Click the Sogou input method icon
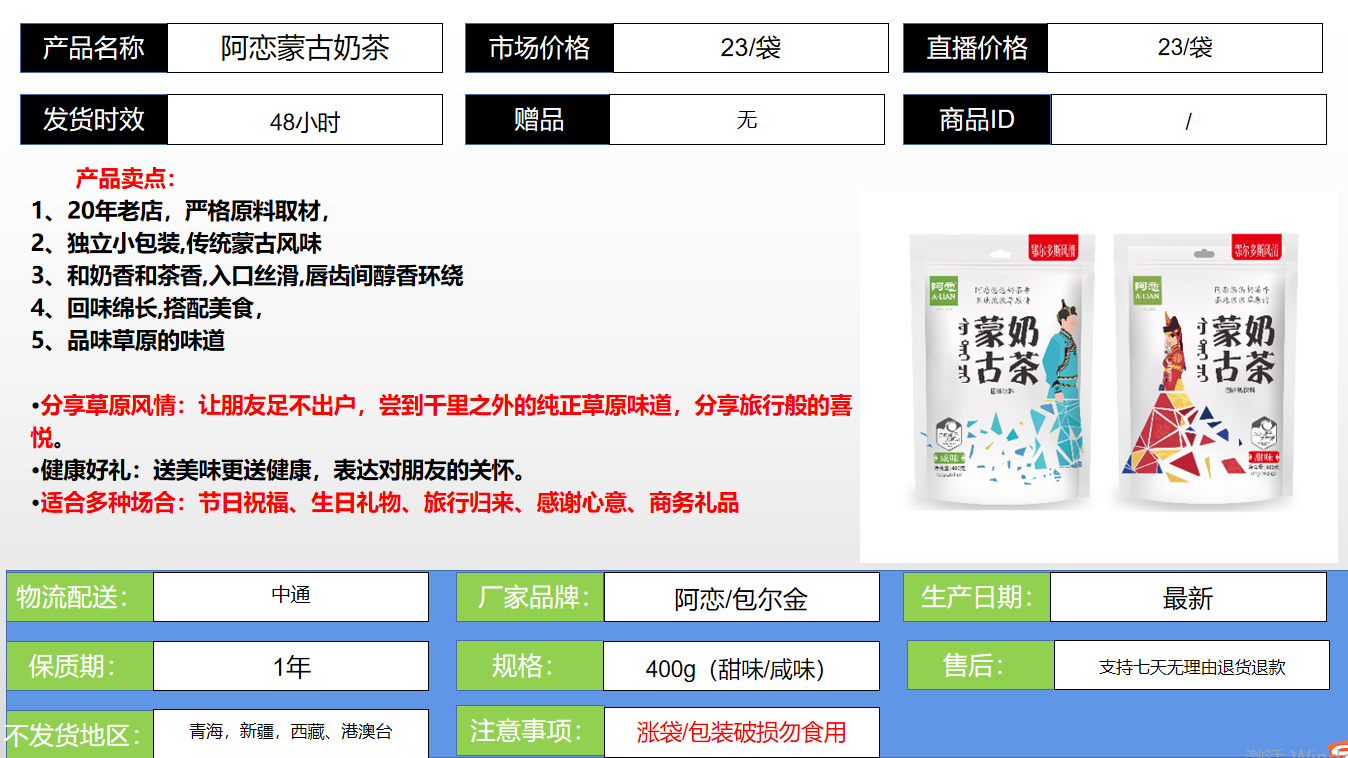The height and width of the screenshot is (758, 1348). click(1336, 750)
